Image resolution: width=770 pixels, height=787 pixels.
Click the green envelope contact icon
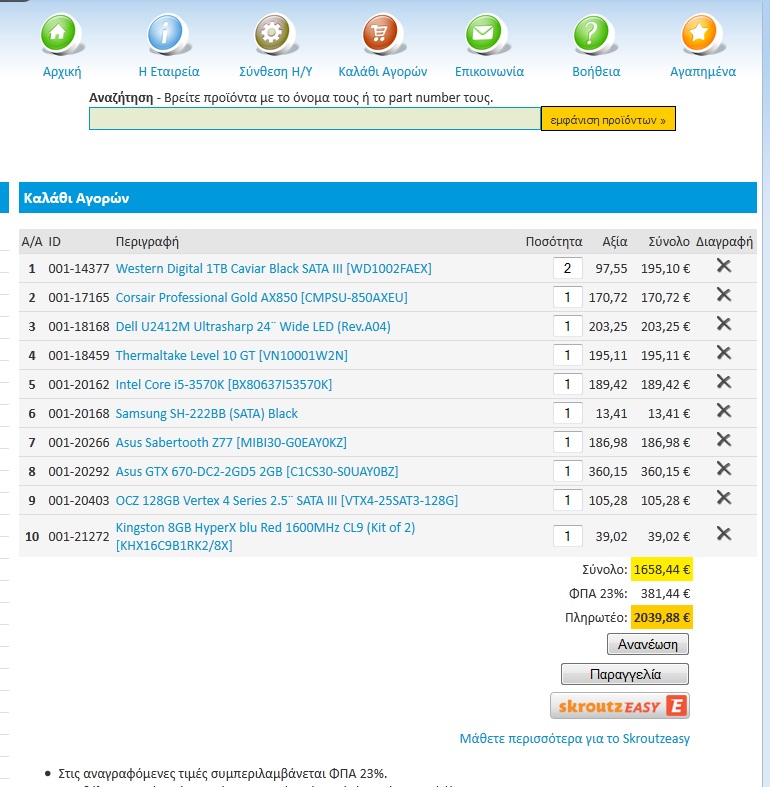tap(483, 33)
